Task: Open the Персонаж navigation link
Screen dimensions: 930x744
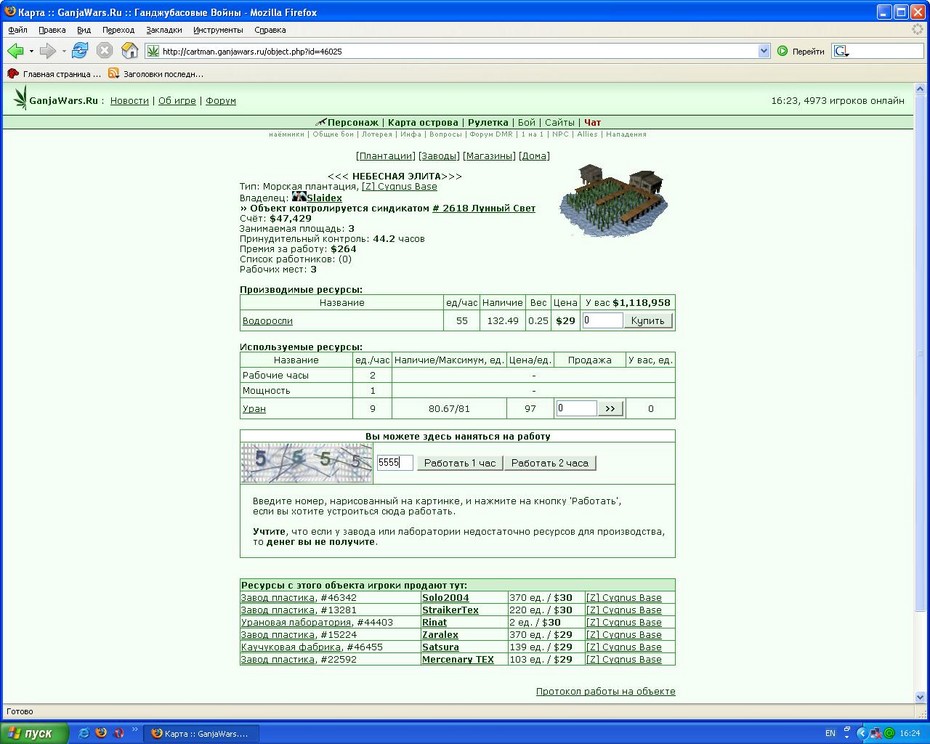Action: tap(352, 122)
